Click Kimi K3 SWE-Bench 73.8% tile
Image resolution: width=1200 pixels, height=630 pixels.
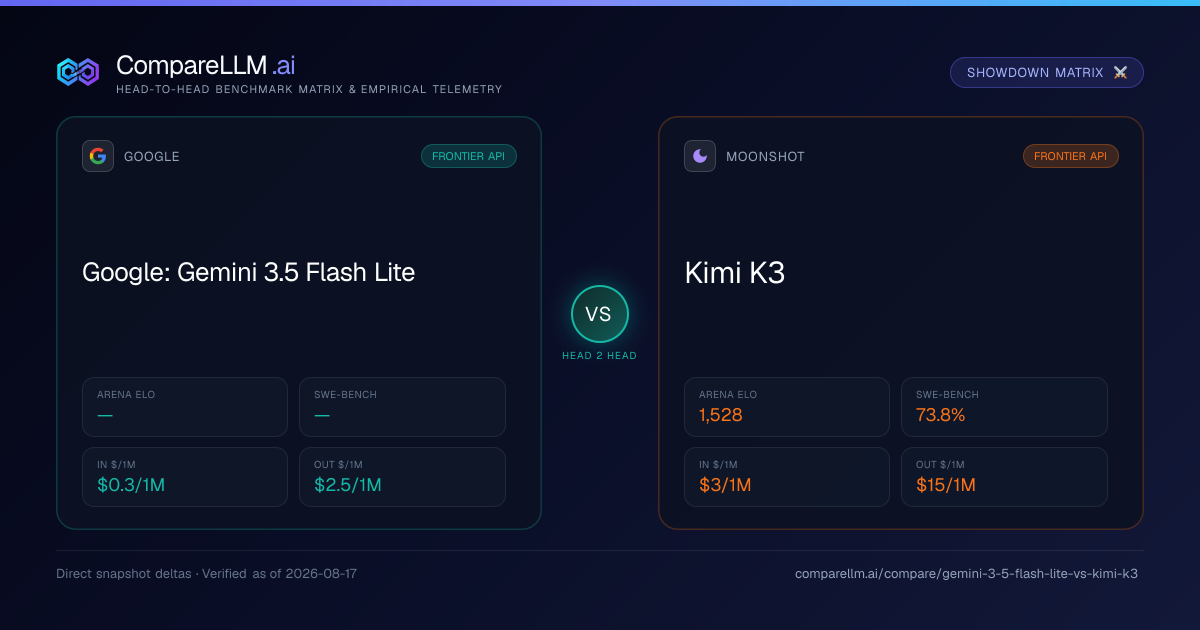pos(1004,407)
